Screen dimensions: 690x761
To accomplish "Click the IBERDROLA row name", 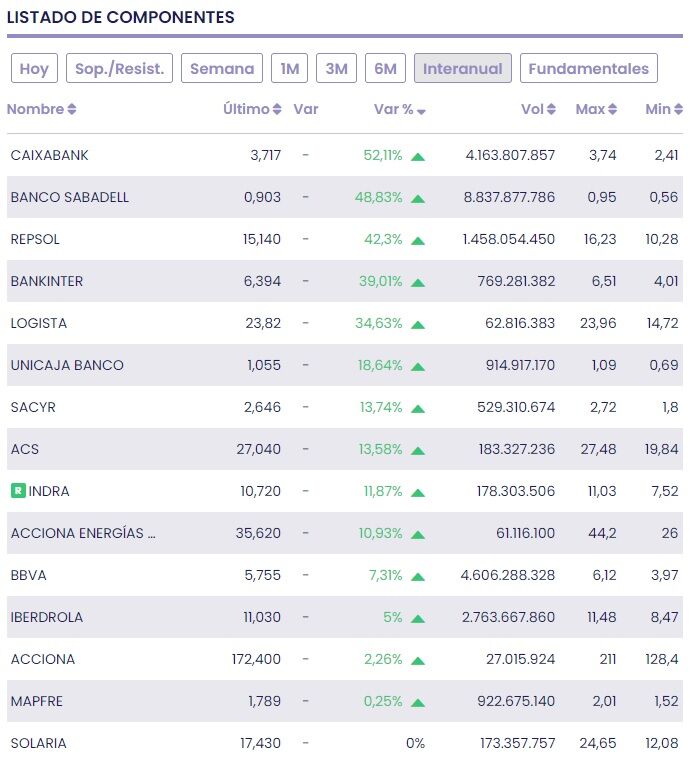I will (x=47, y=618).
